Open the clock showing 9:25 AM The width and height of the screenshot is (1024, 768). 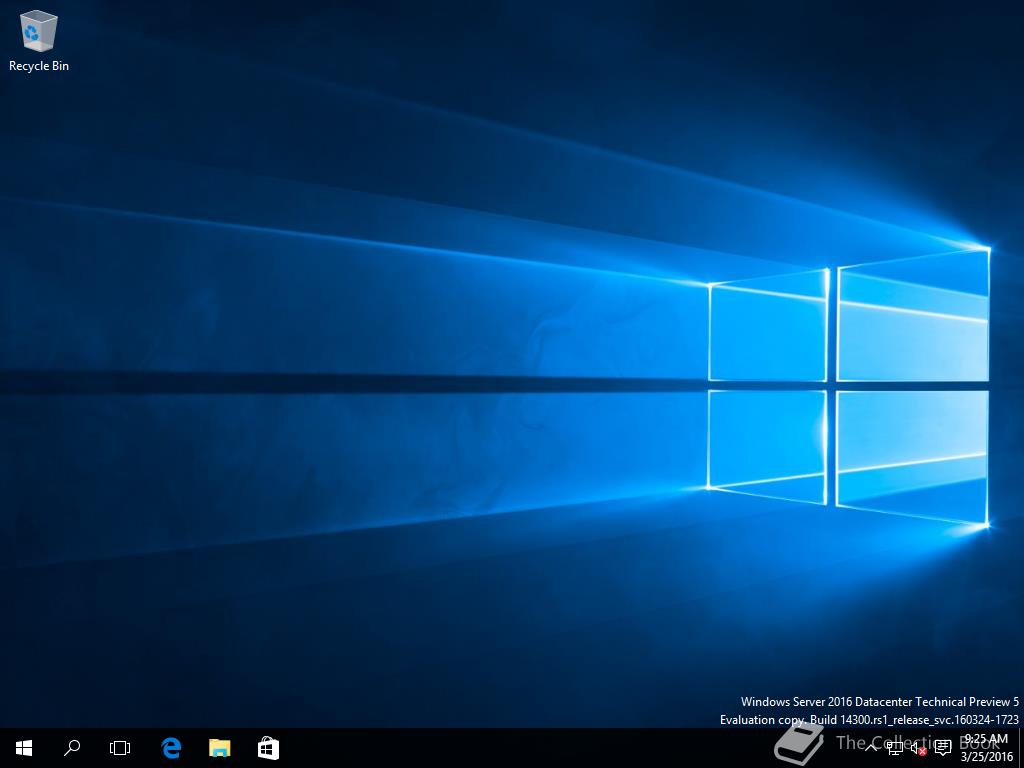click(986, 748)
